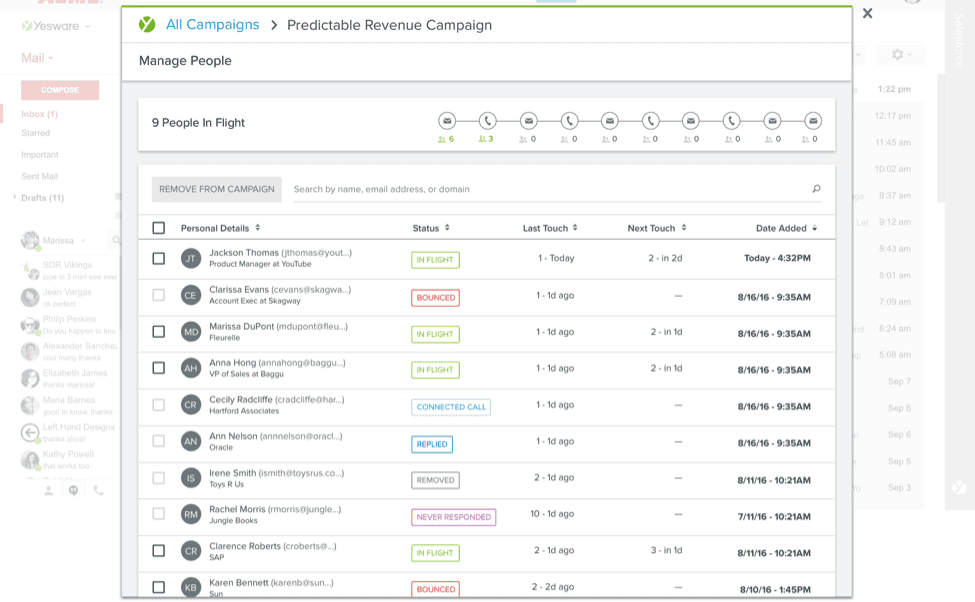Click the search magnifier icon in people search

pyautogui.click(x=816, y=188)
